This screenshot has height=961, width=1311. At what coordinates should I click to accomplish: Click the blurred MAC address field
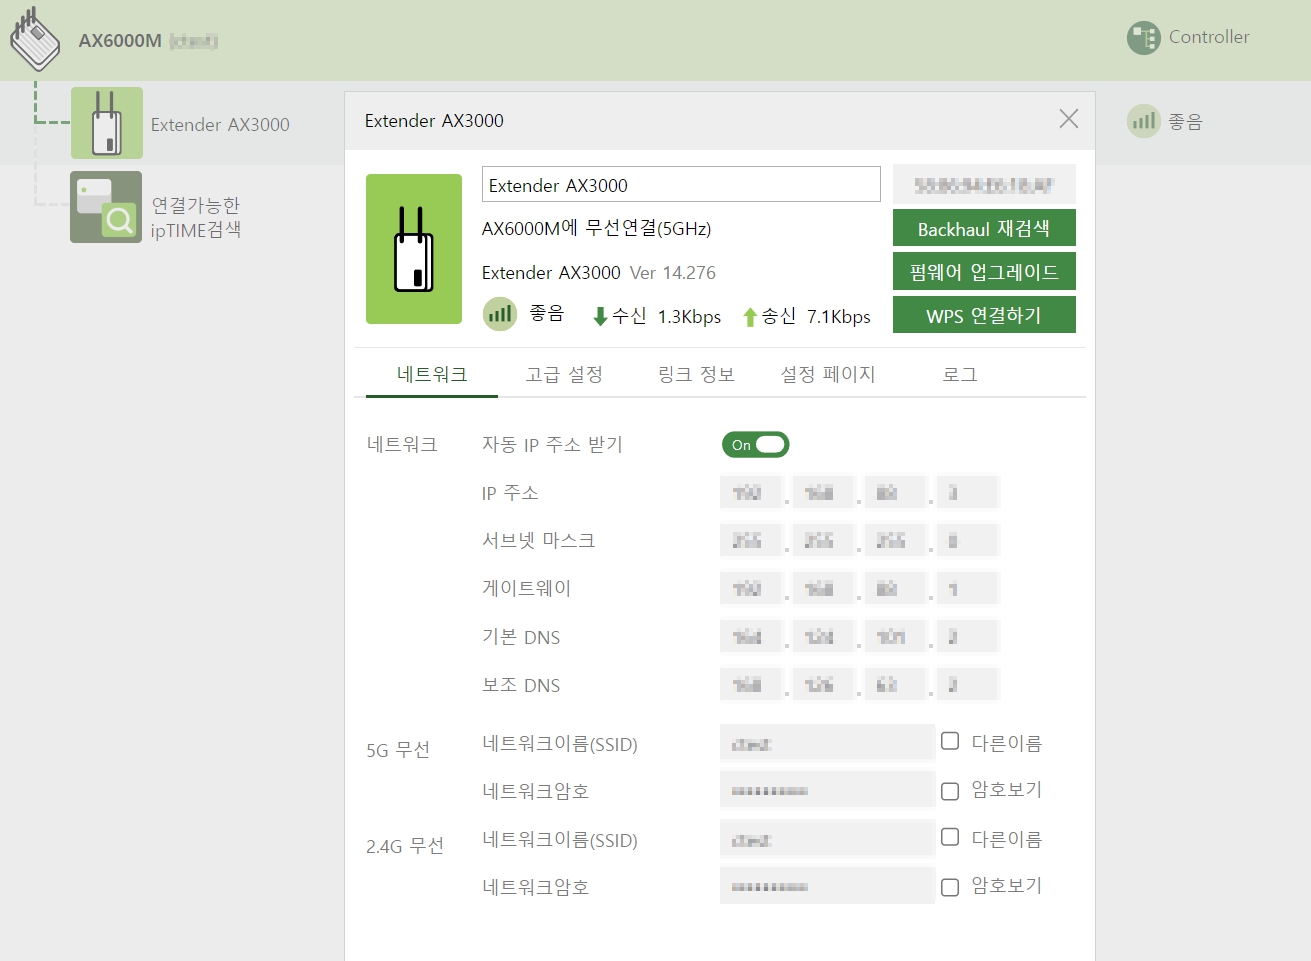pyautogui.click(x=984, y=185)
